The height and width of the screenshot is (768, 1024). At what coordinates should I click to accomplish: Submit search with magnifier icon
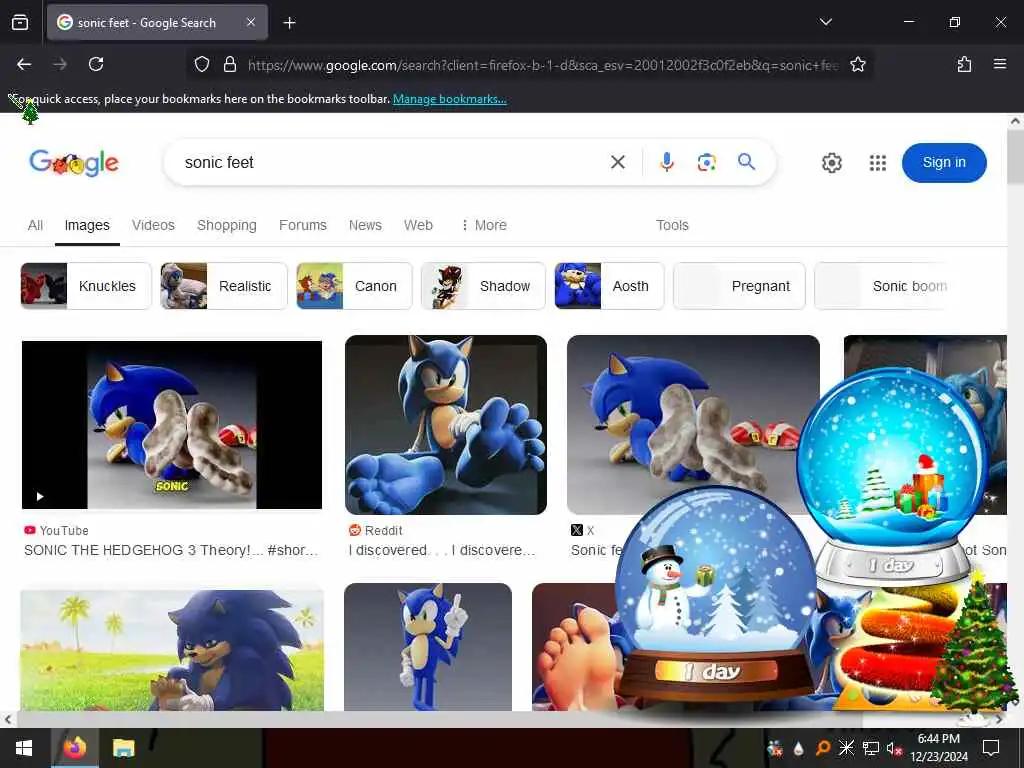(x=746, y=161)
